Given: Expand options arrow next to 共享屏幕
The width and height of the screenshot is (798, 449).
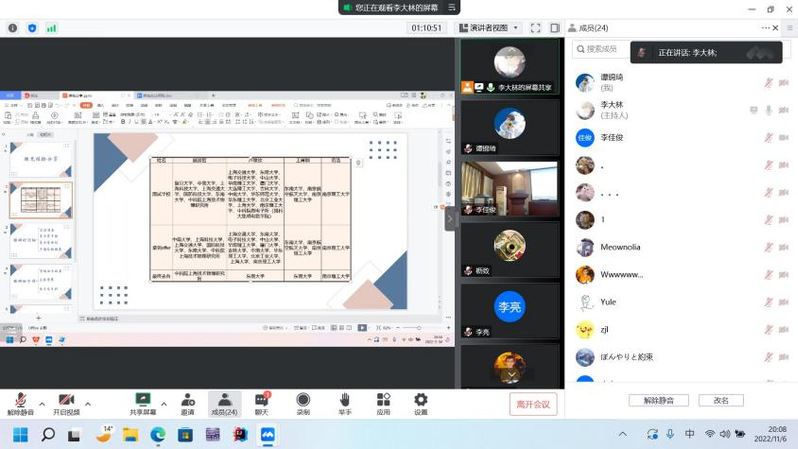Looking at the screenshot, I should click(165, 405).
